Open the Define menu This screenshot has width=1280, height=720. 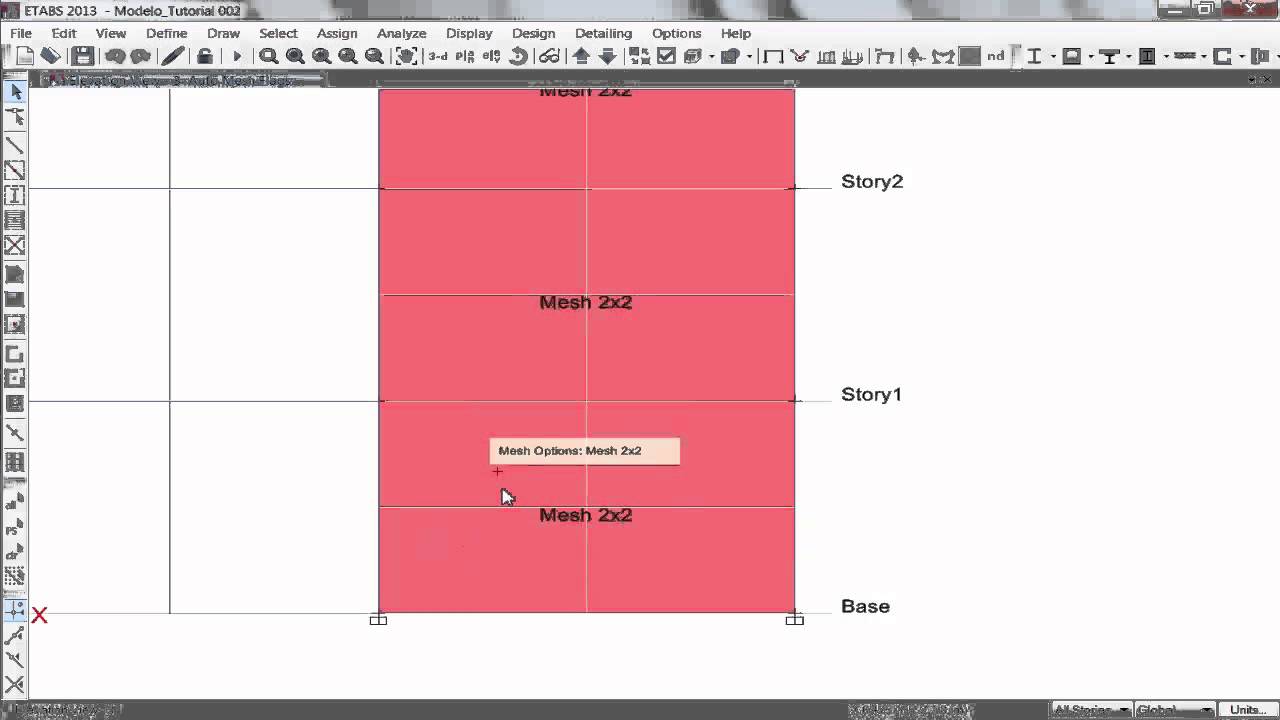click(x=167, y=33)
